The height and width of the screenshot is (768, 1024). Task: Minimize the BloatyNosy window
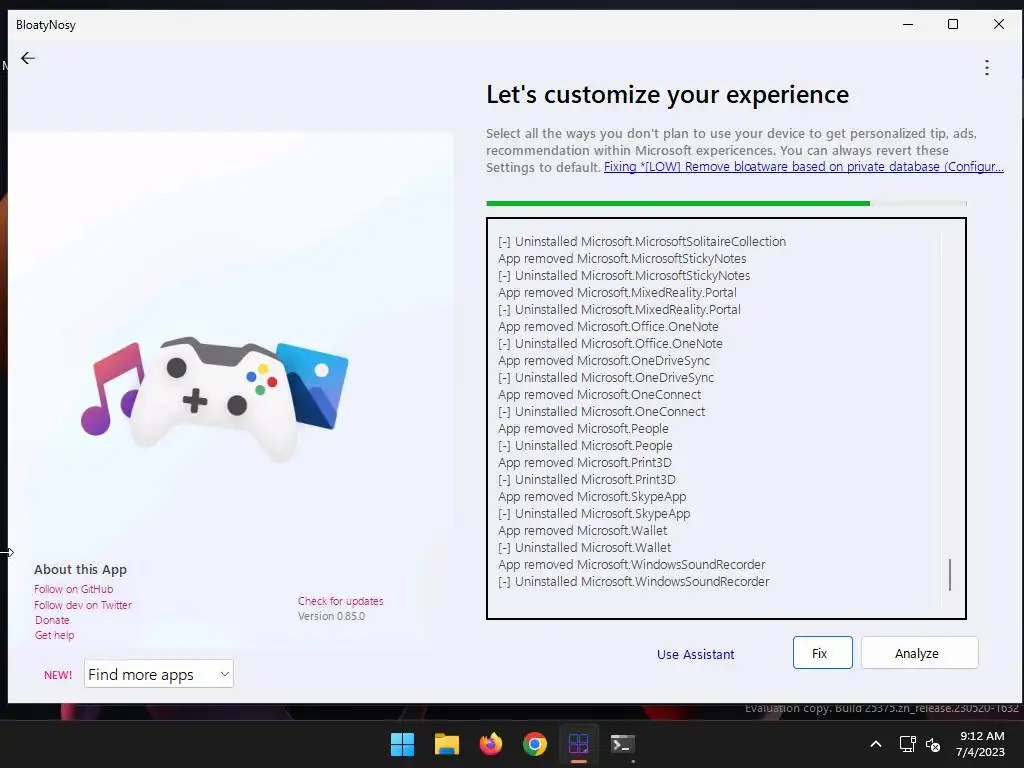pos(907,24)
